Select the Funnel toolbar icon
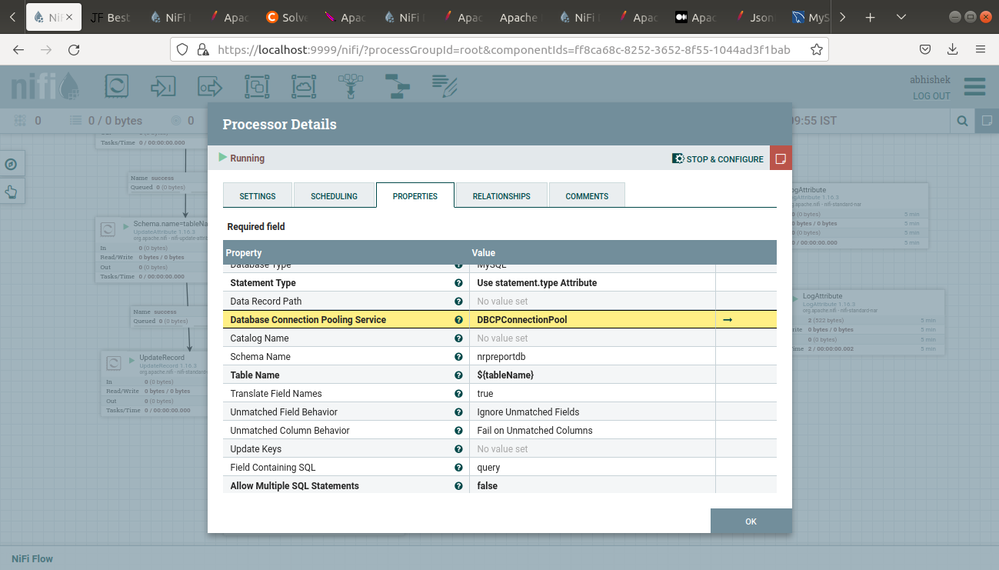 tap(350, 86)
